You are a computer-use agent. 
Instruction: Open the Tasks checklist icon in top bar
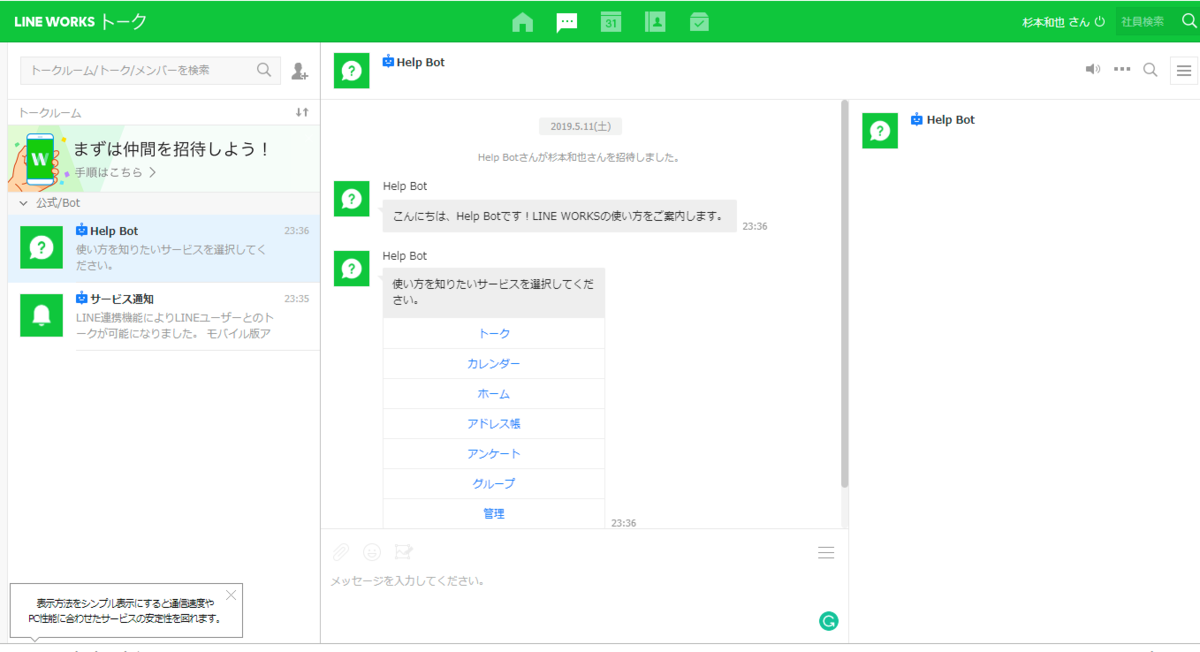click(x=699, y=22)
